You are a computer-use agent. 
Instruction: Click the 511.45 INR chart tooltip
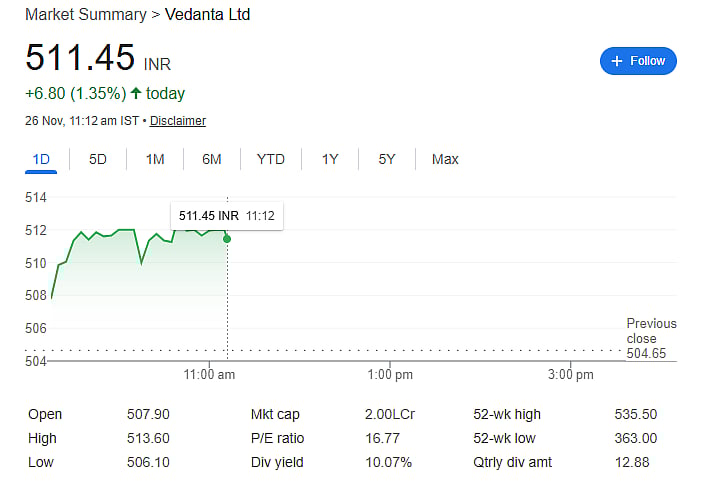[227, 216]
